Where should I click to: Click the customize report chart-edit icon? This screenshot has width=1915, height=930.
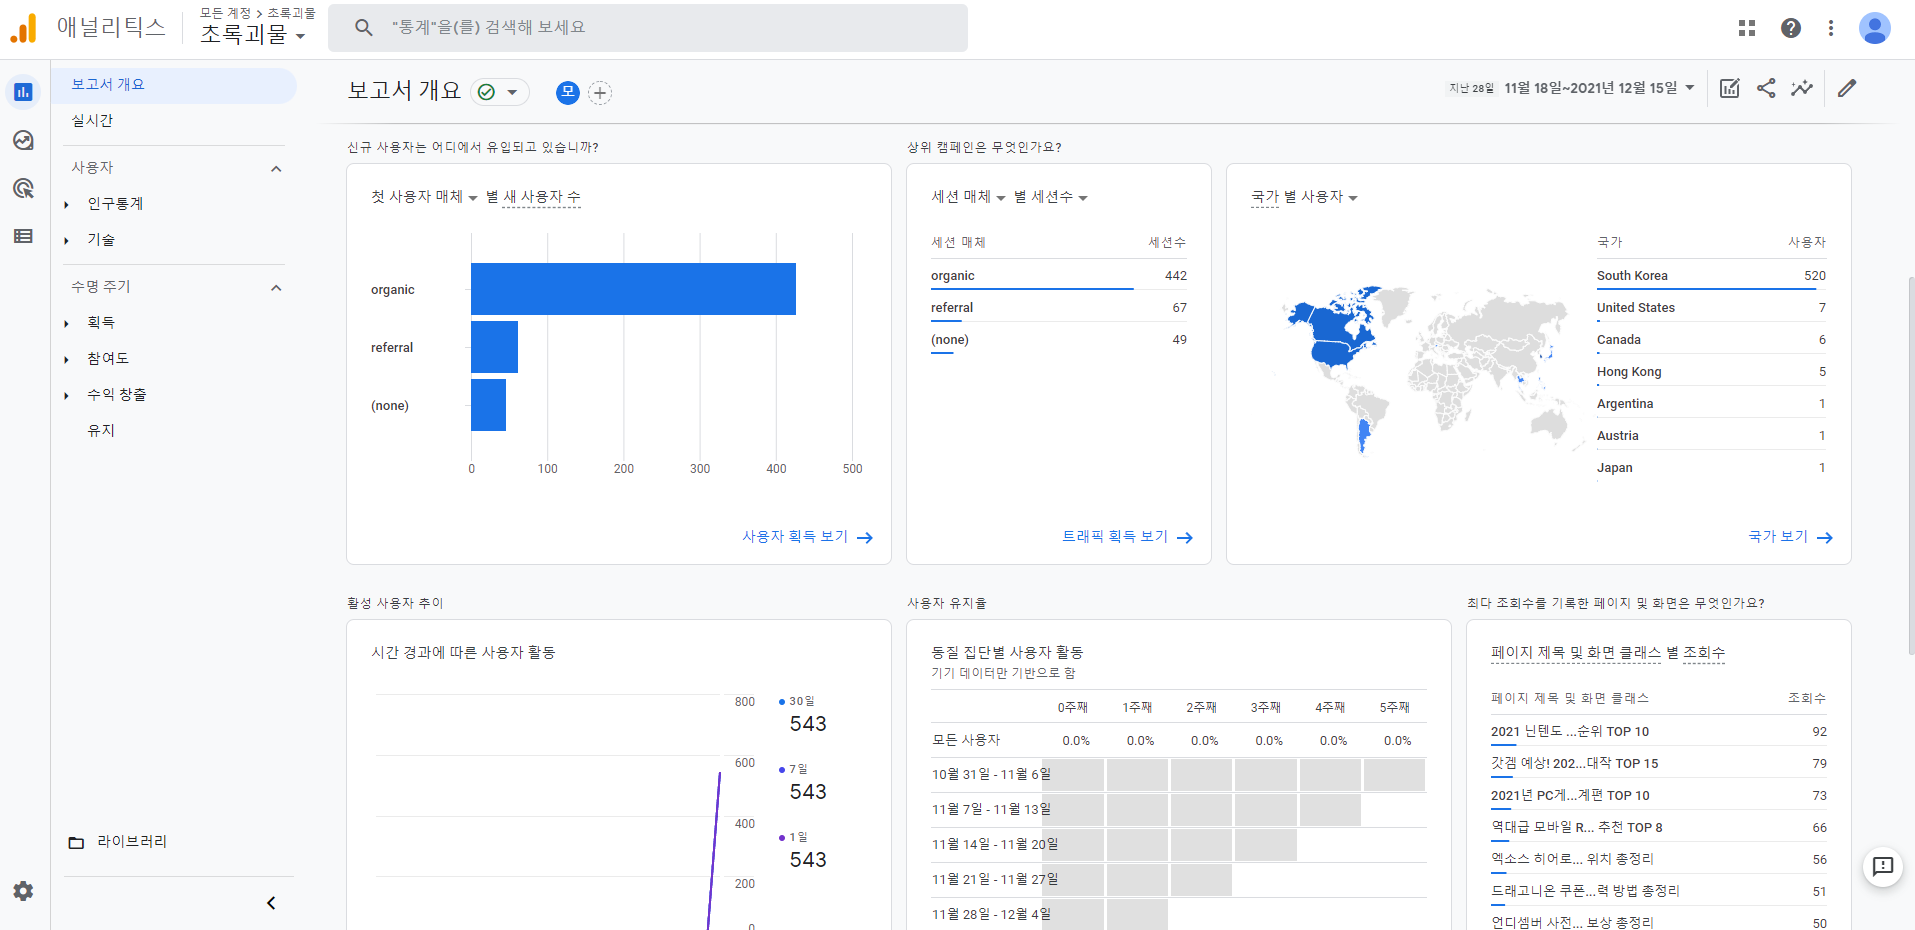[1730, 88]
